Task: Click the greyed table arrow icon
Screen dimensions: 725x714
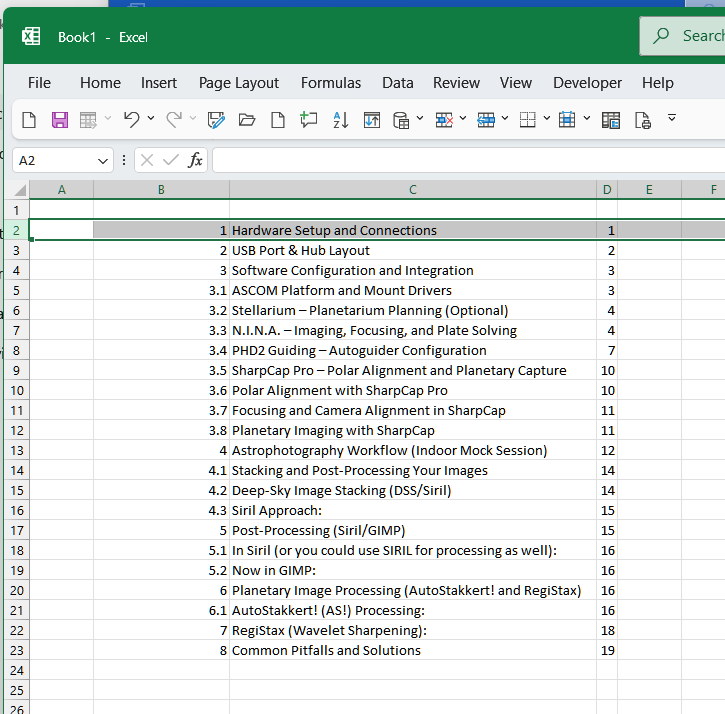Action: 88,120
